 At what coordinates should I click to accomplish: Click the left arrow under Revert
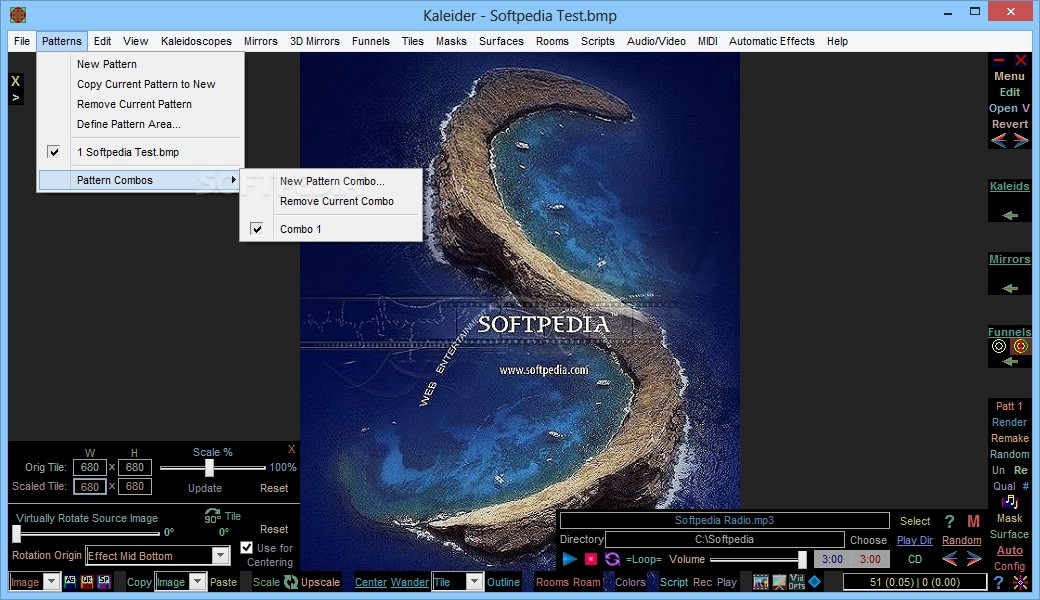pyautogui.click(x=999, y=140)
